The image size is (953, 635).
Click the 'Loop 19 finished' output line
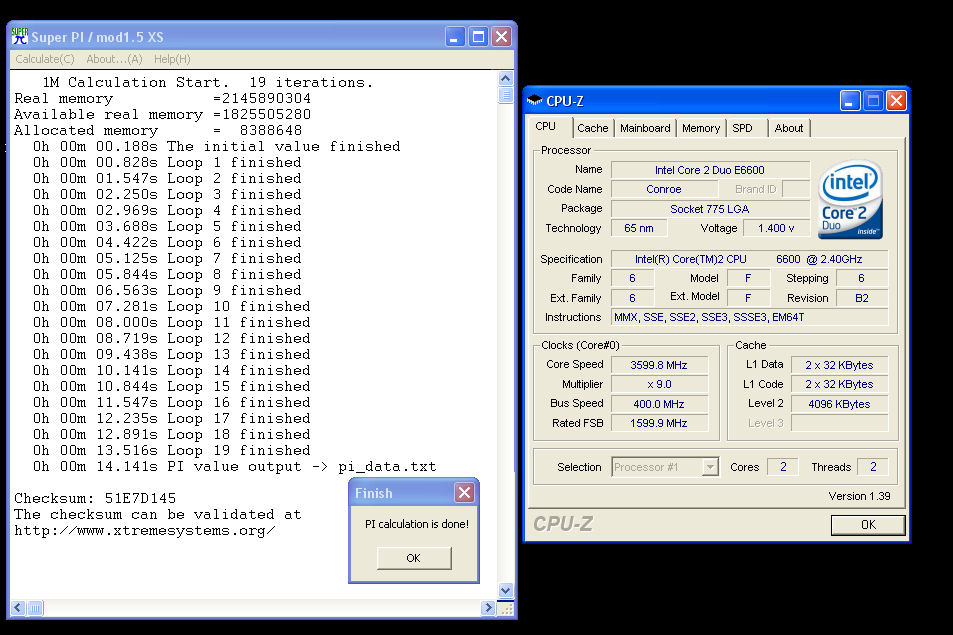pos(171,450)
